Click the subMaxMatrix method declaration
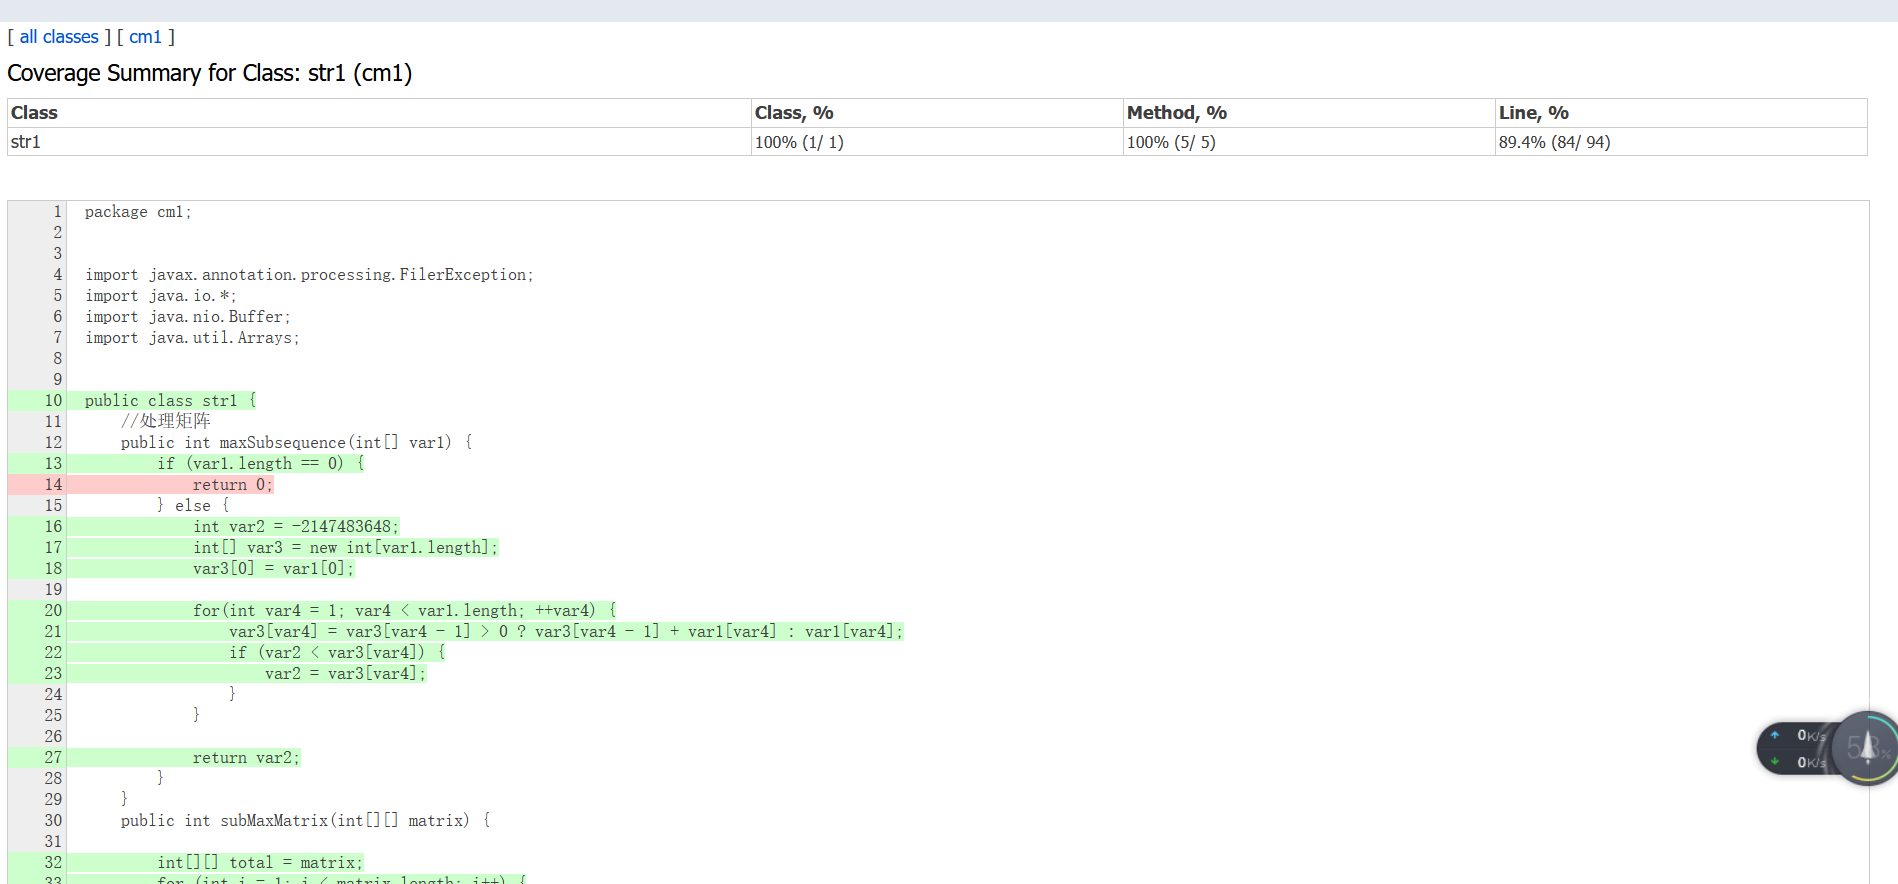1898x884 pixels. [x=306, y=821]
